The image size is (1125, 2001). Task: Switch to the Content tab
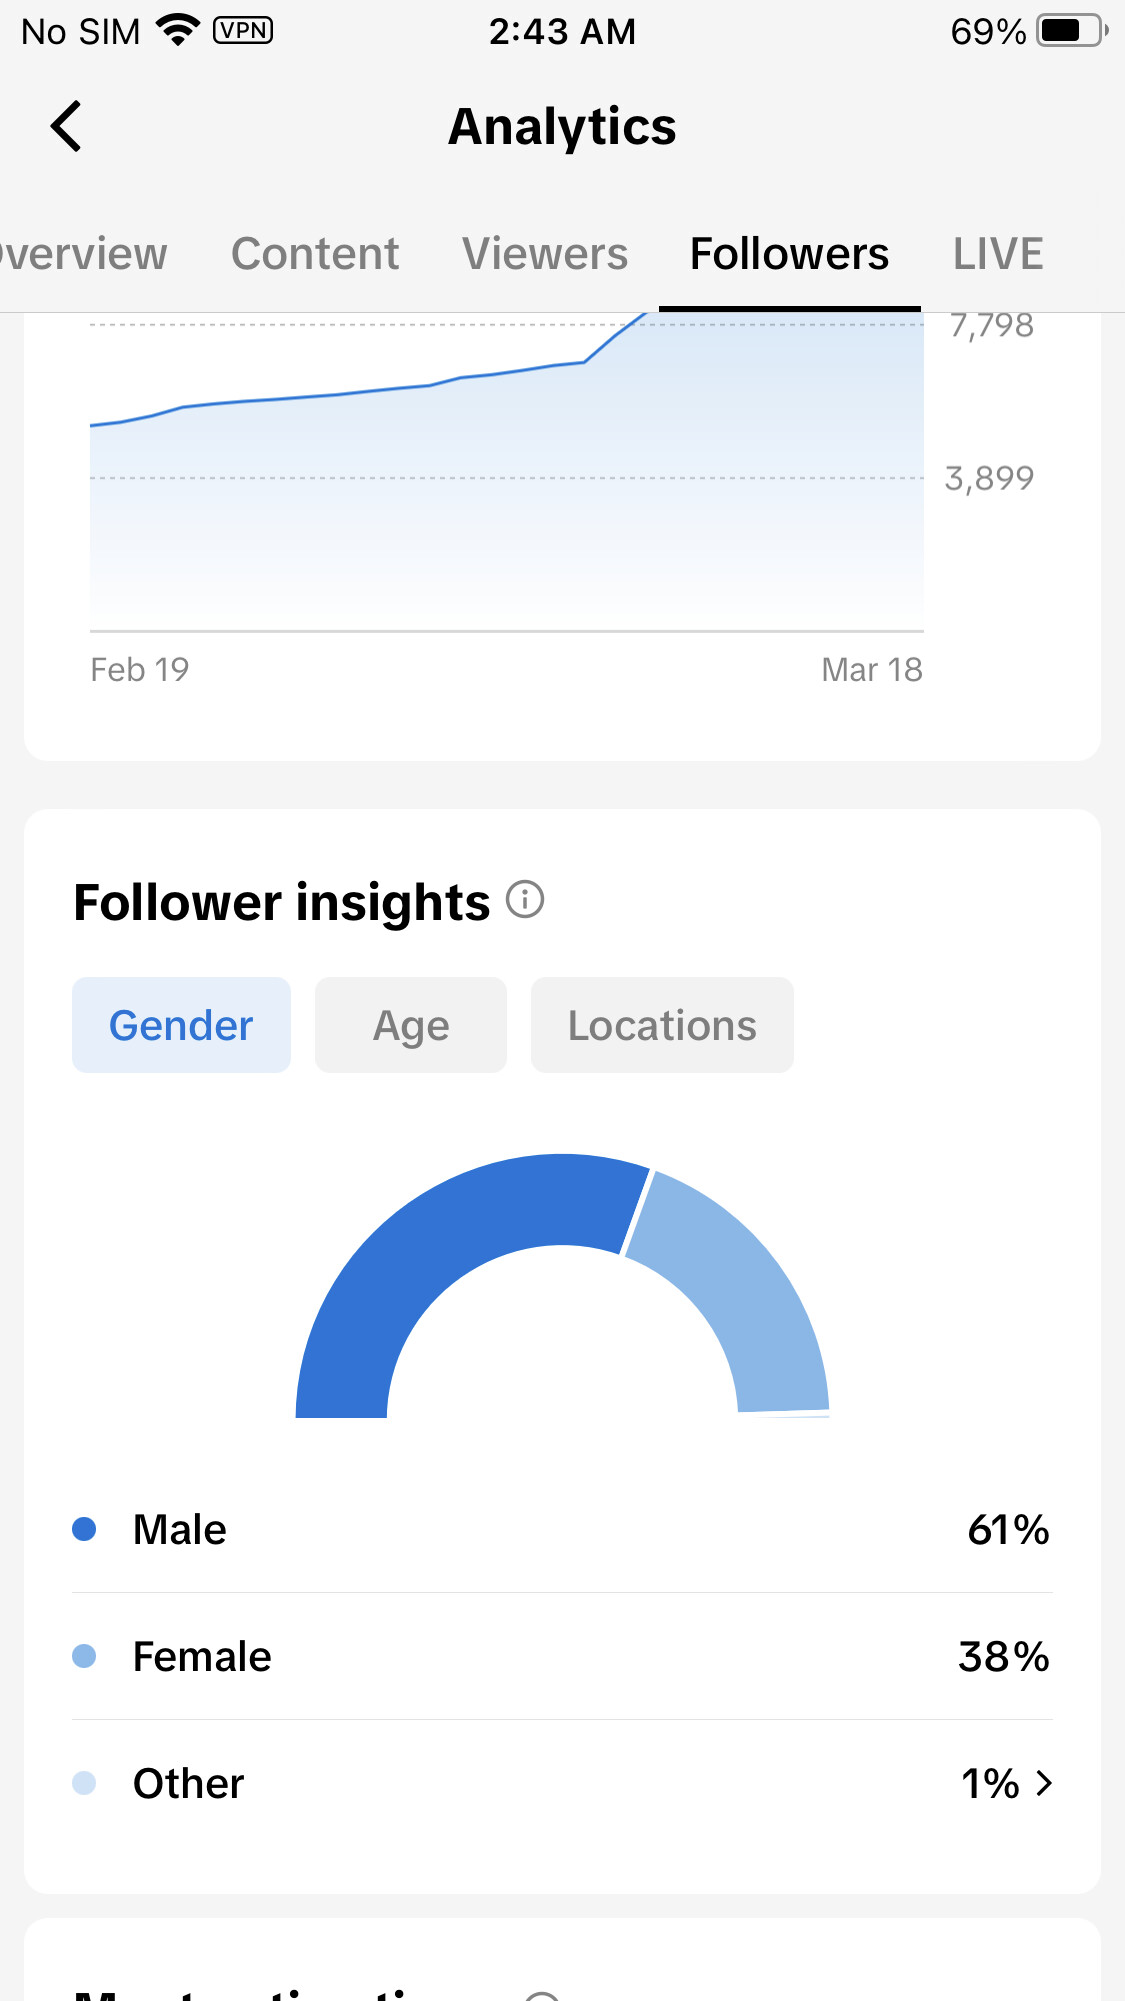point(315,254)
